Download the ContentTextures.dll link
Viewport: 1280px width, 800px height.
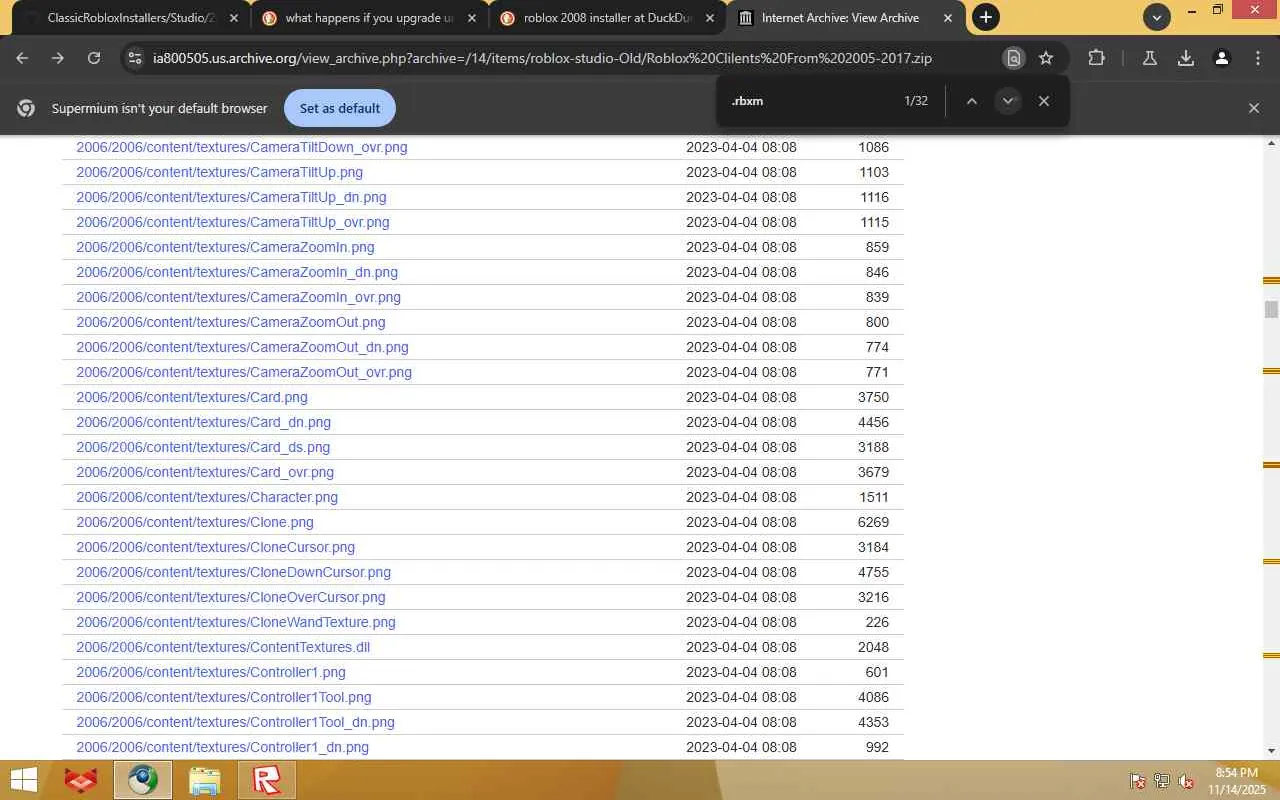[223, 647]
